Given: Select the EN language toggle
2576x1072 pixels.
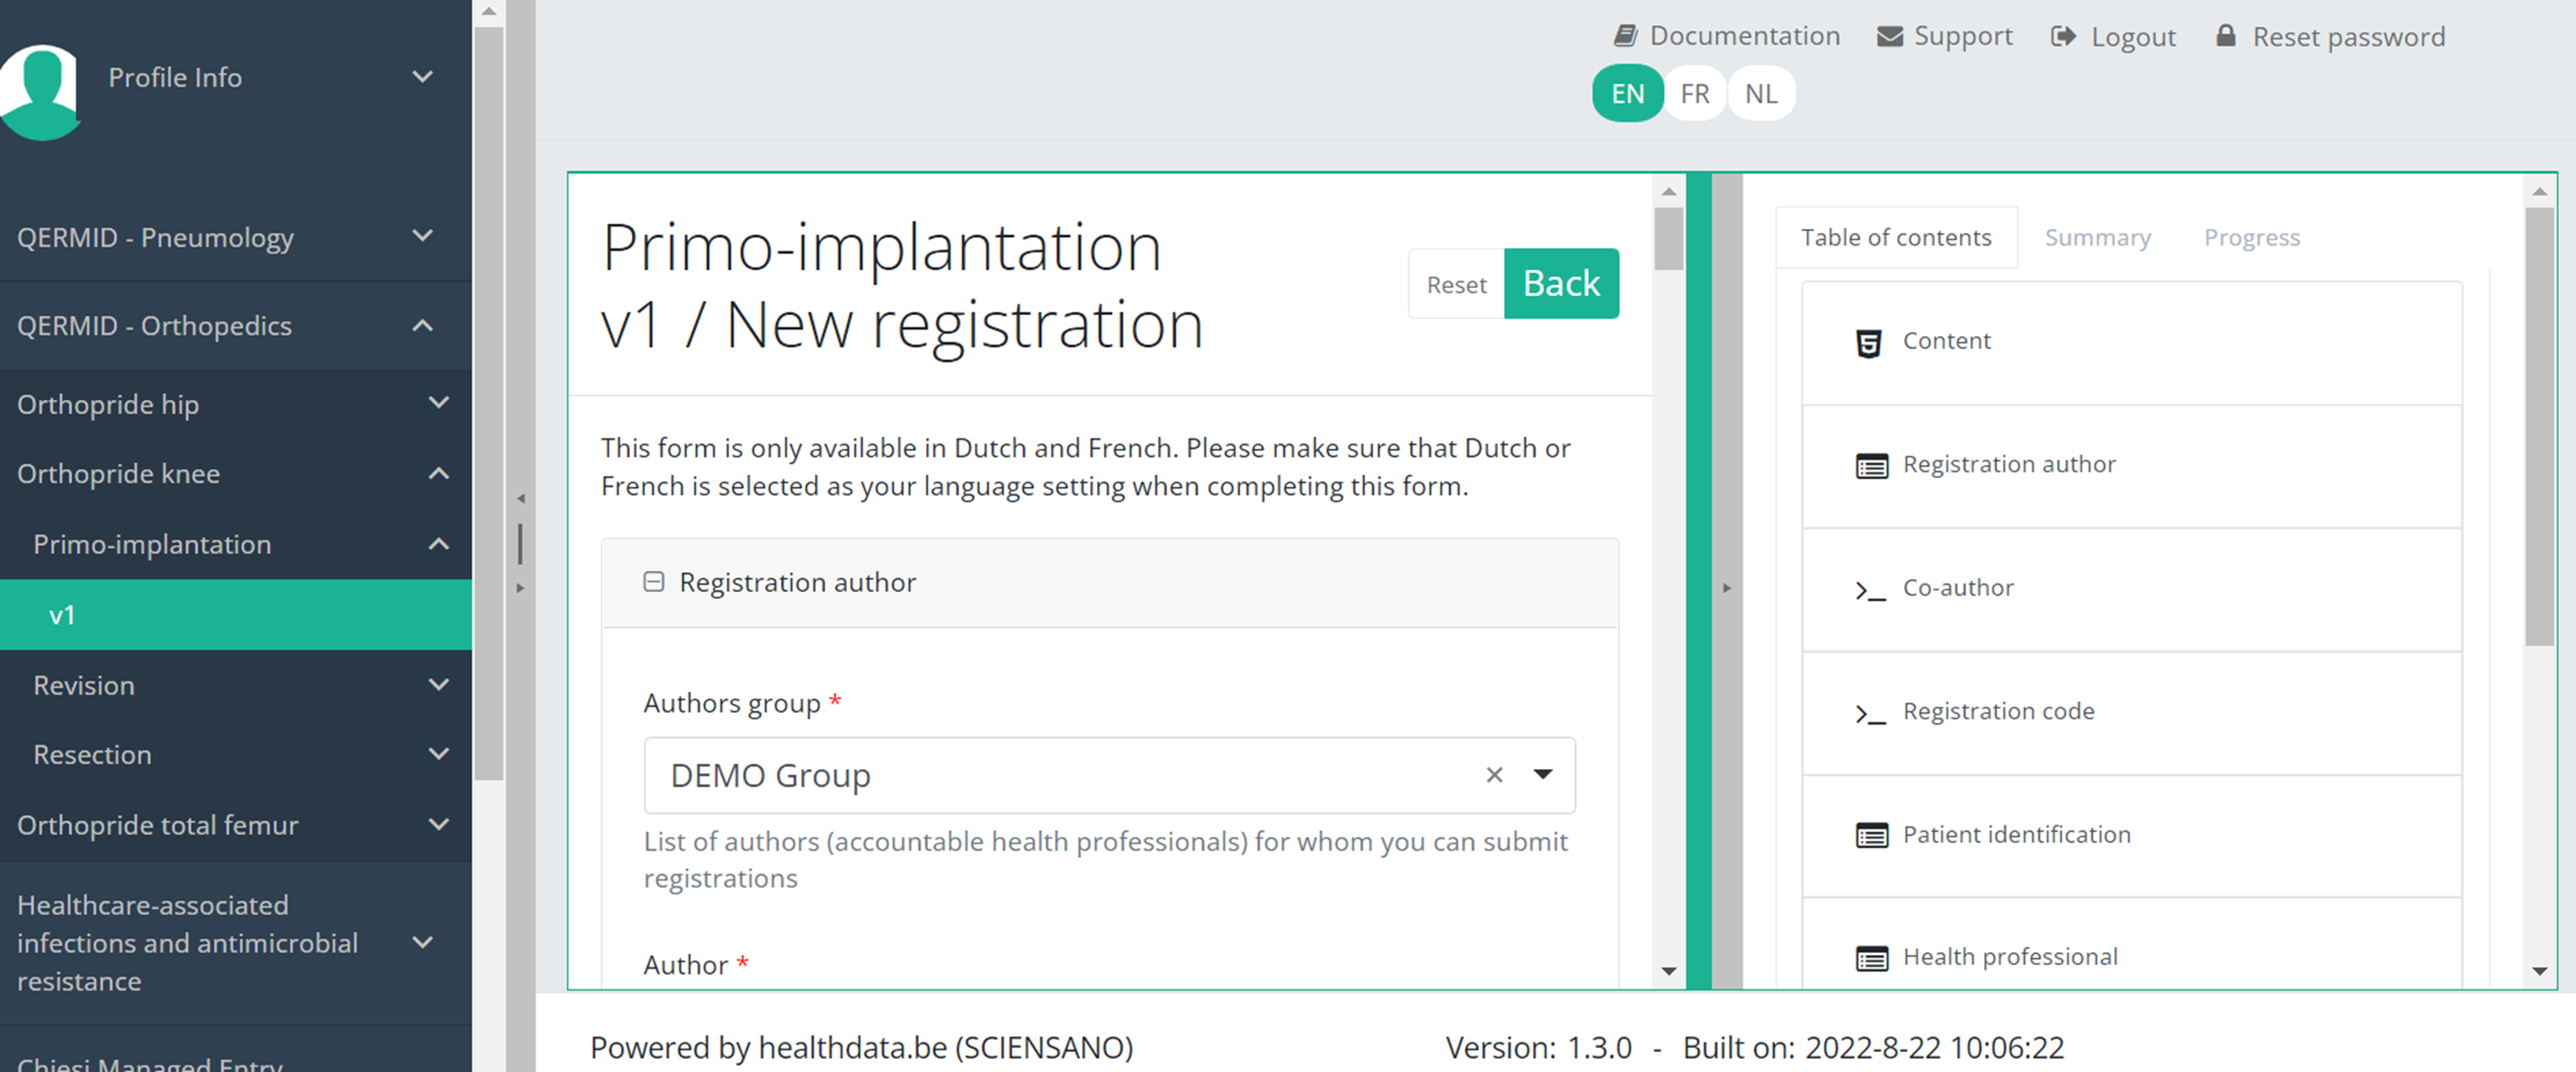Looking at the screenshot, I should [x=1627, y=94].
